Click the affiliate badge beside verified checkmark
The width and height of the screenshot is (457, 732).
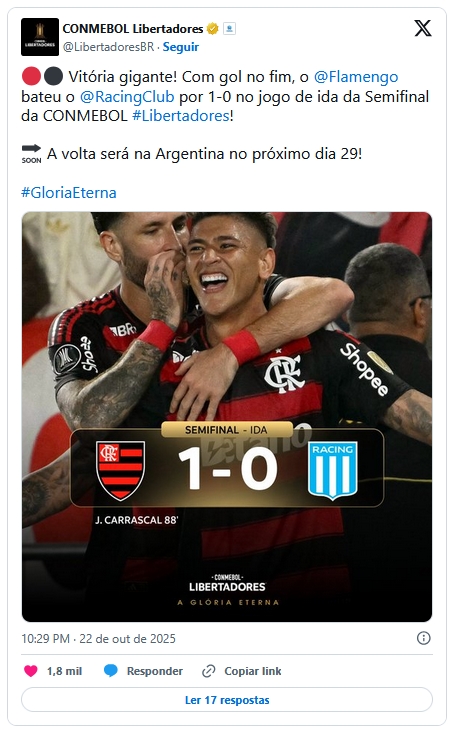[x=229, y=29]
